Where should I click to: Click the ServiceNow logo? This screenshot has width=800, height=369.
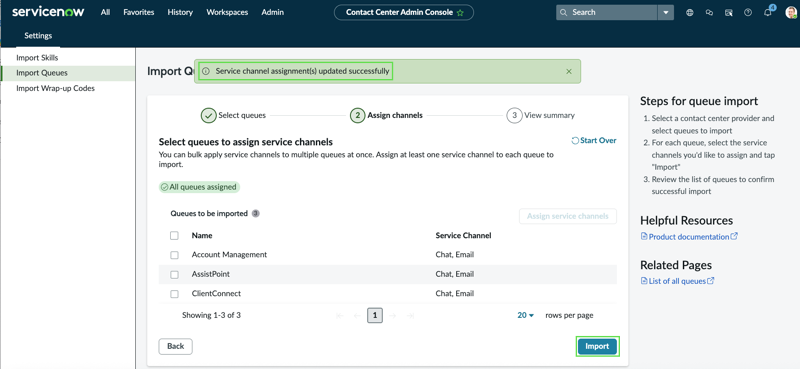[x=48, y=12]
